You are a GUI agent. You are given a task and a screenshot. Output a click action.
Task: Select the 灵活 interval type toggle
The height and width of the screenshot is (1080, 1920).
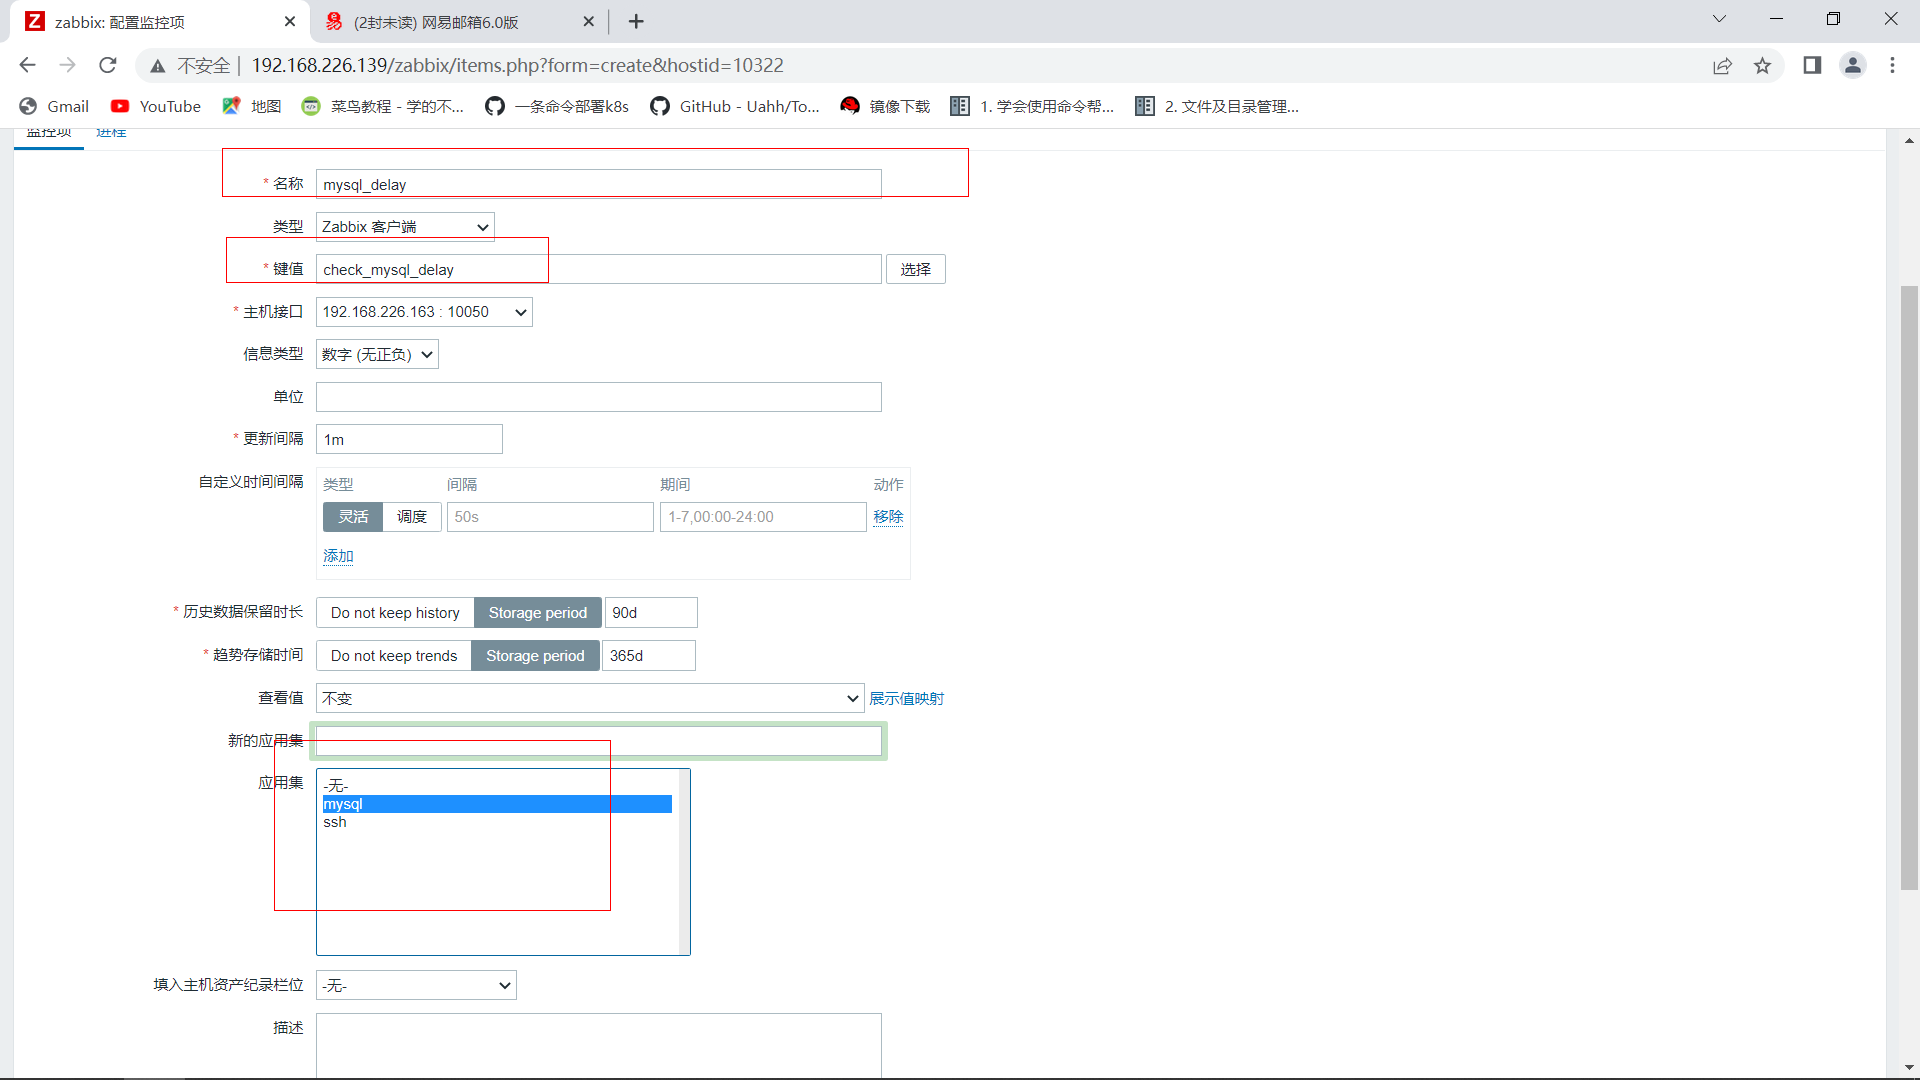(x=353, y=517)
